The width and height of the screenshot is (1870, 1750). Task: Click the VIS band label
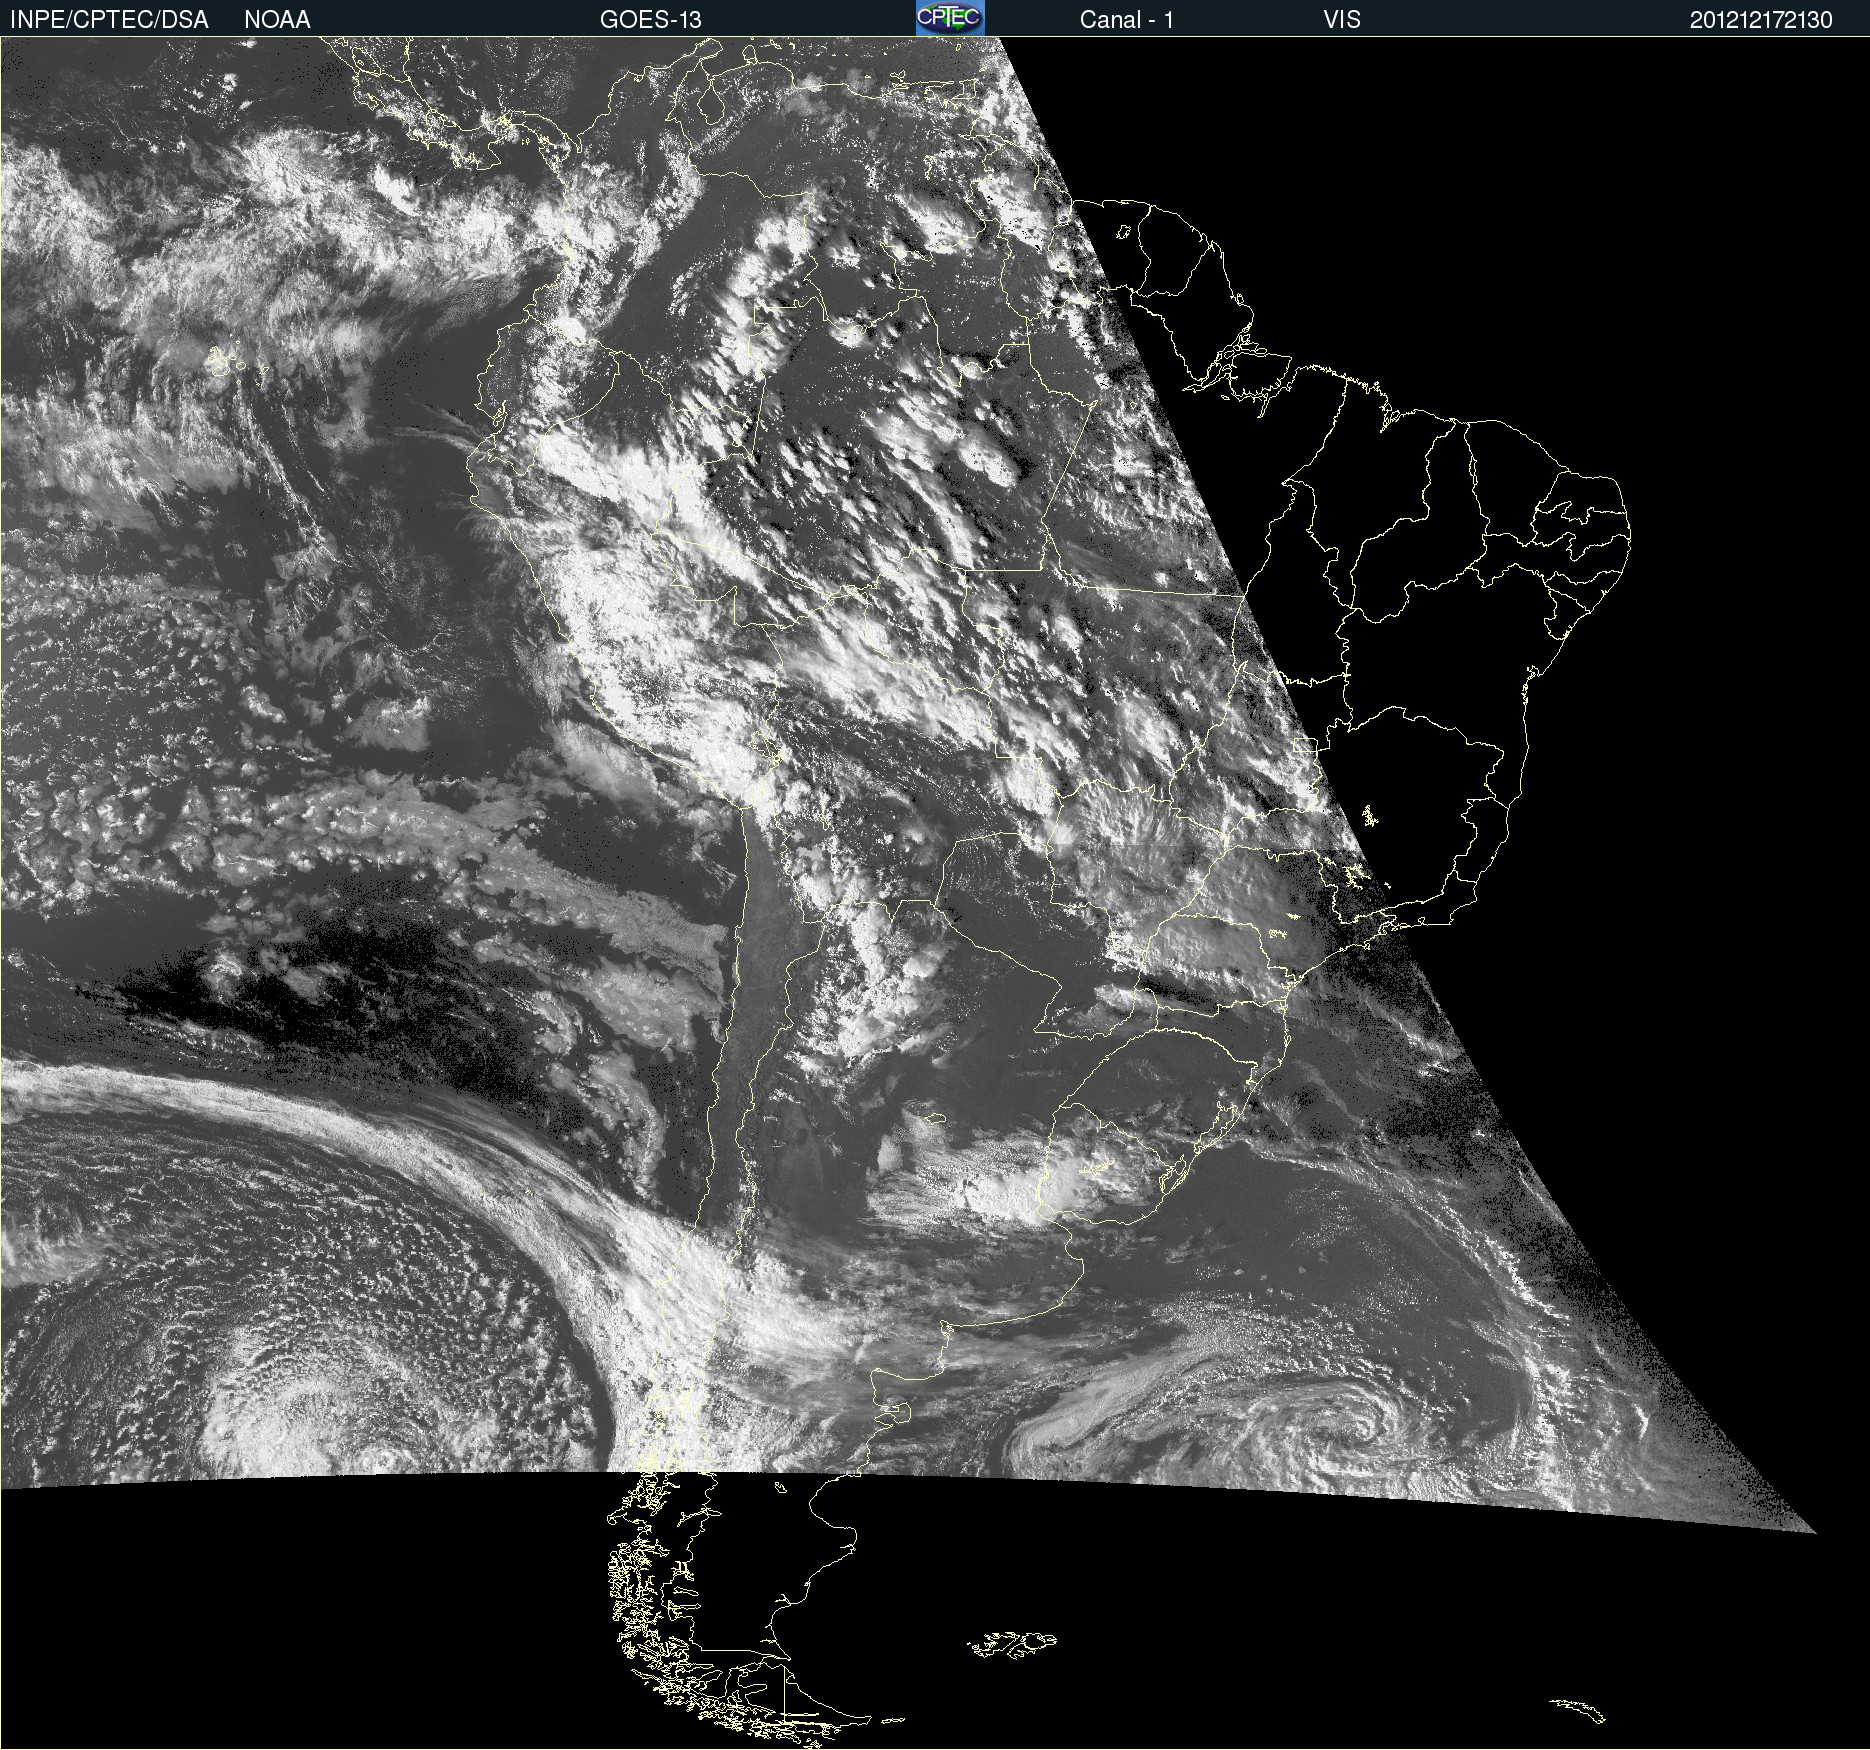point(1342,20)
